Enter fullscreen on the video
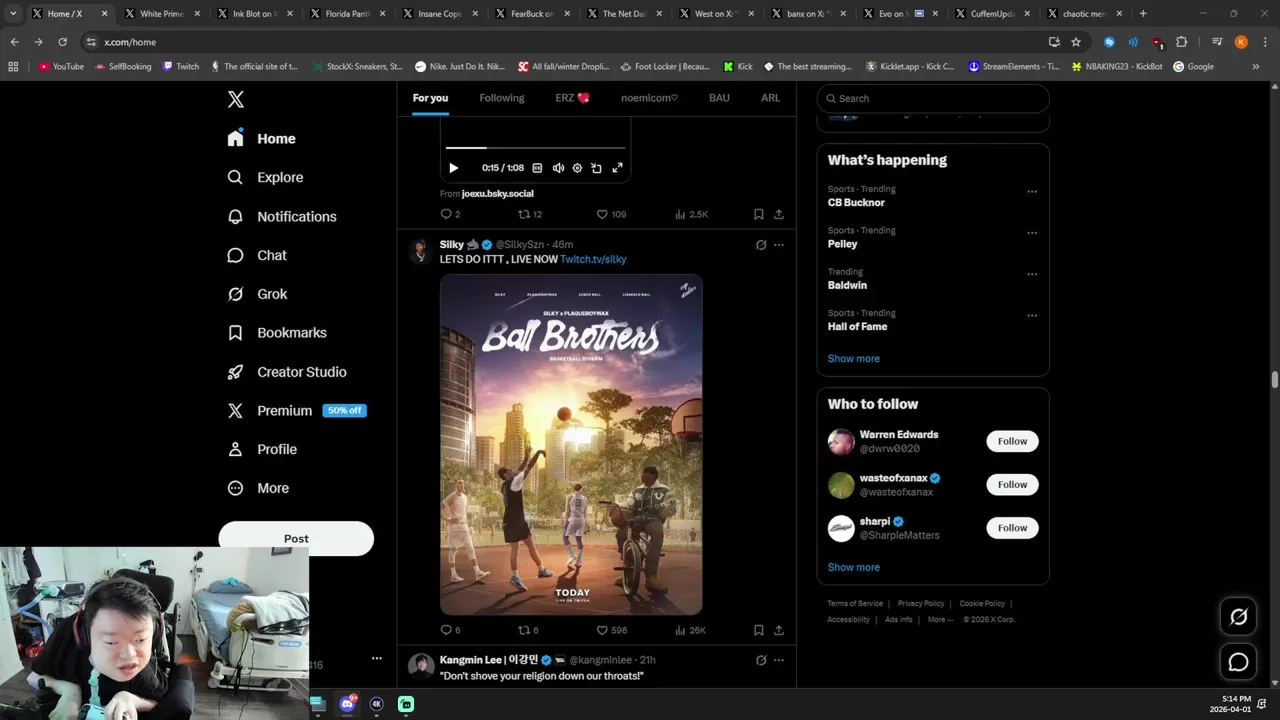The width and height of the screenshot is (1280, 720). (617, 168)
